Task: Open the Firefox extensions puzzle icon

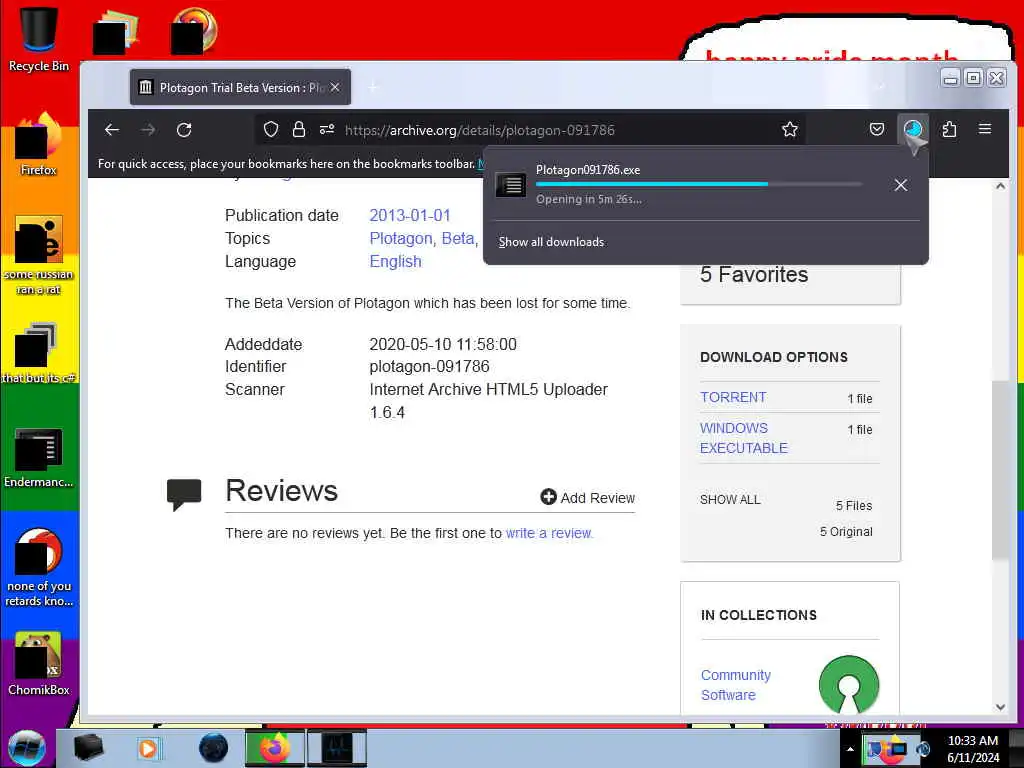Action: click(949, 129)
